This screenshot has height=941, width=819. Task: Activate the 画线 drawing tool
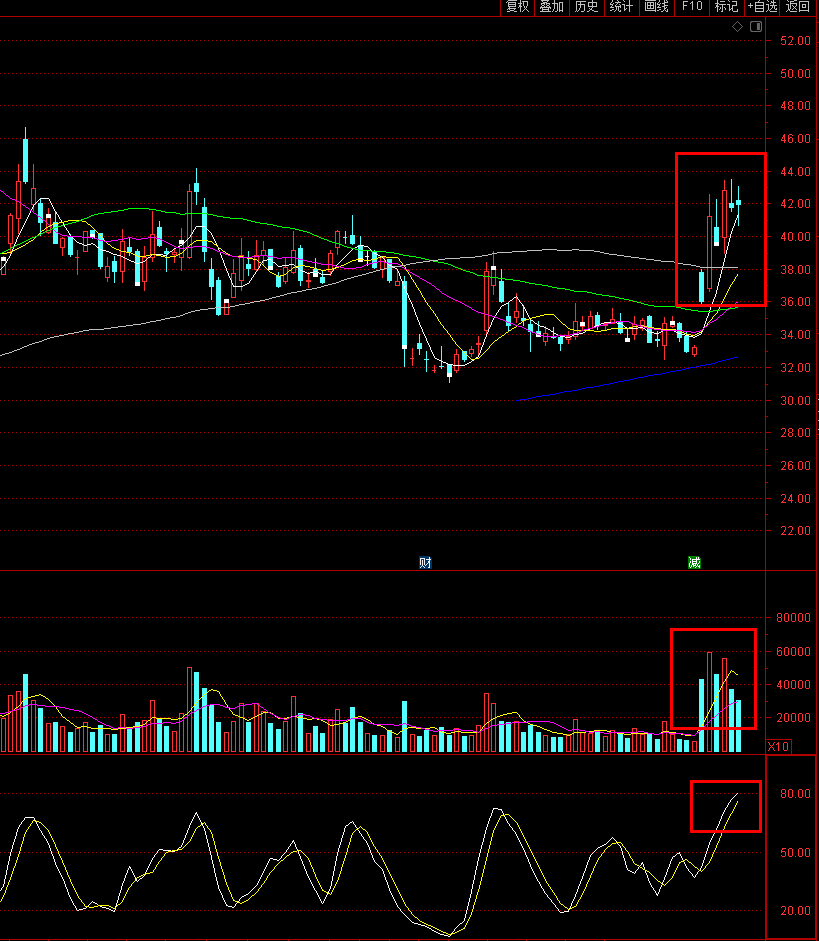(x=656, y=7)
